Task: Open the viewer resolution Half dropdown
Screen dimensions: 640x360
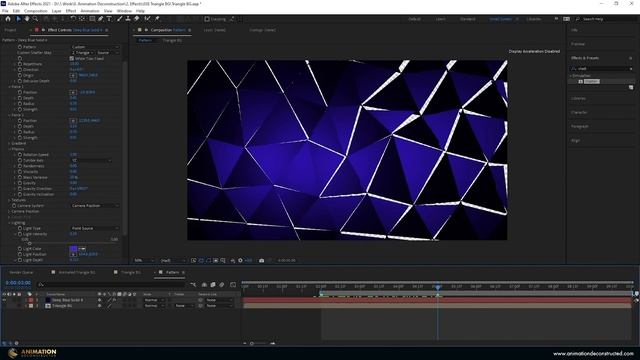Action: coord(172,260)
